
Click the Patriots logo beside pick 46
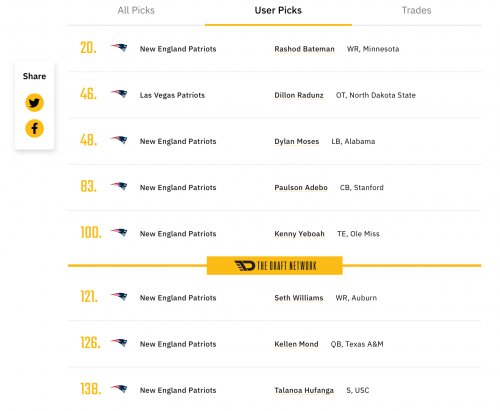[x=119, y=94]
